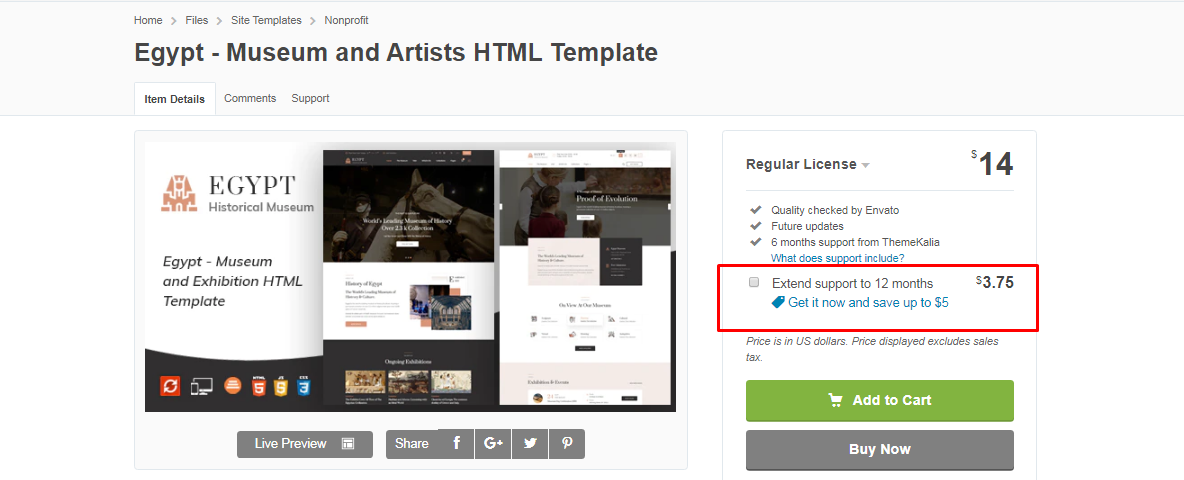This screenshot has width=1184, height=480.
Task: Click 'What does support include?' link
Action: (x=837, y=258)
